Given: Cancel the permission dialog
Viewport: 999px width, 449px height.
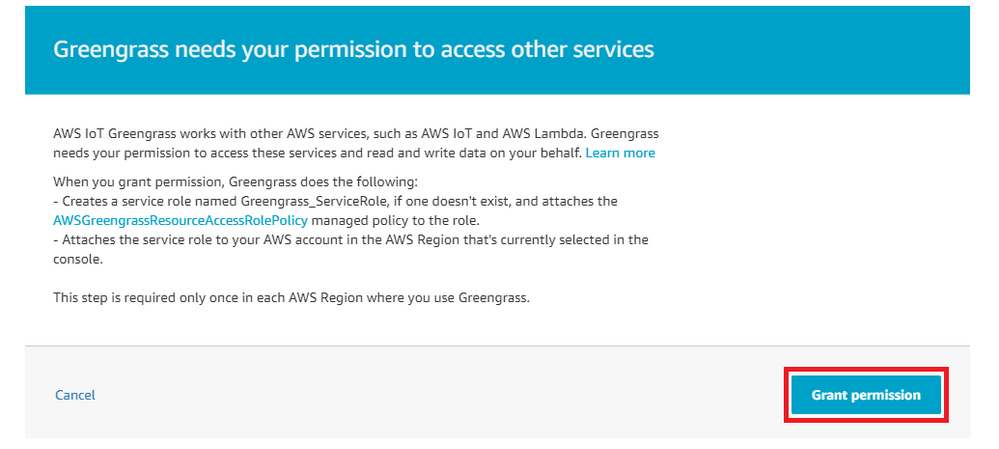Looking at the screenshot, I should [75, 395].
